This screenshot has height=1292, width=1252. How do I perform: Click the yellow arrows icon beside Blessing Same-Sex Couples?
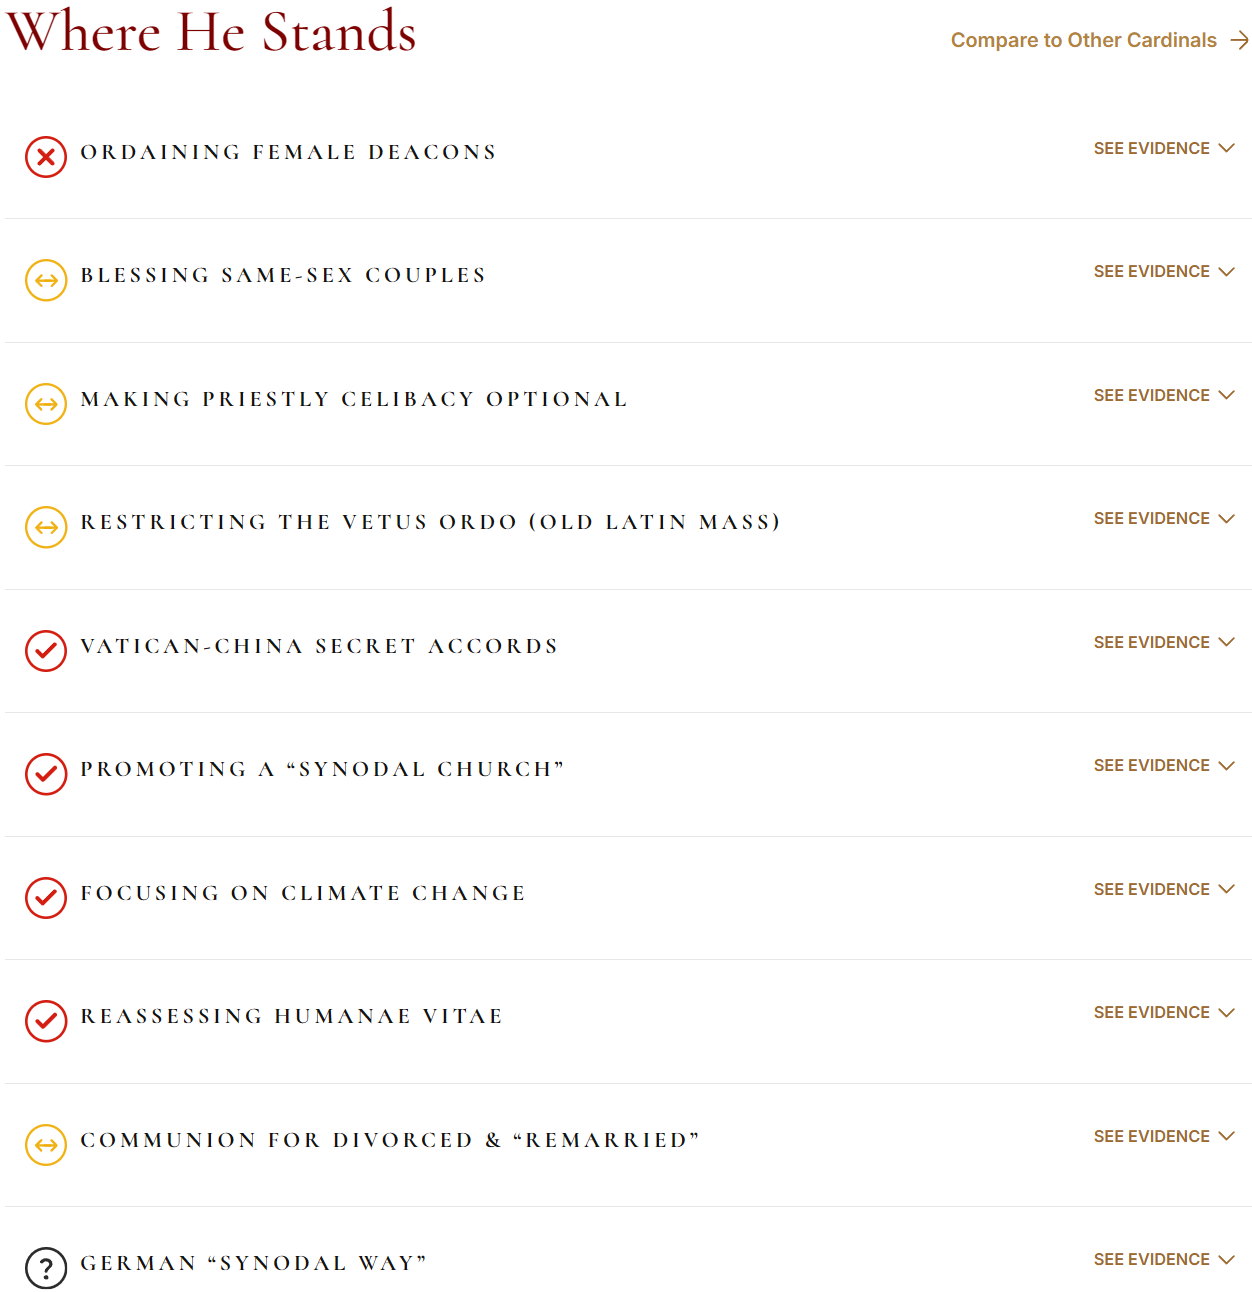pyautogui.click(x=46, y=280)
